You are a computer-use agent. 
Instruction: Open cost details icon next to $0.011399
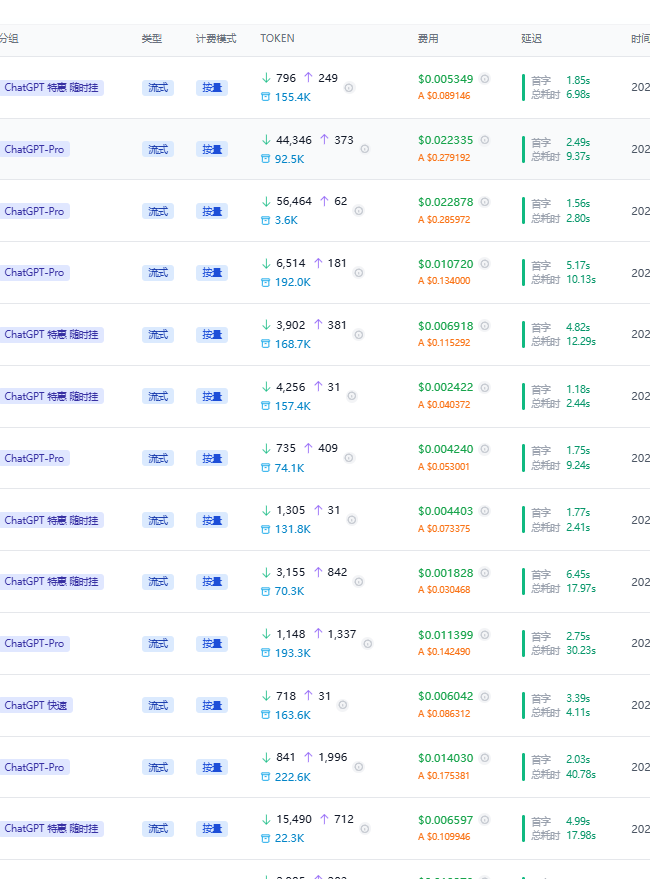click(x=485, y=635)
